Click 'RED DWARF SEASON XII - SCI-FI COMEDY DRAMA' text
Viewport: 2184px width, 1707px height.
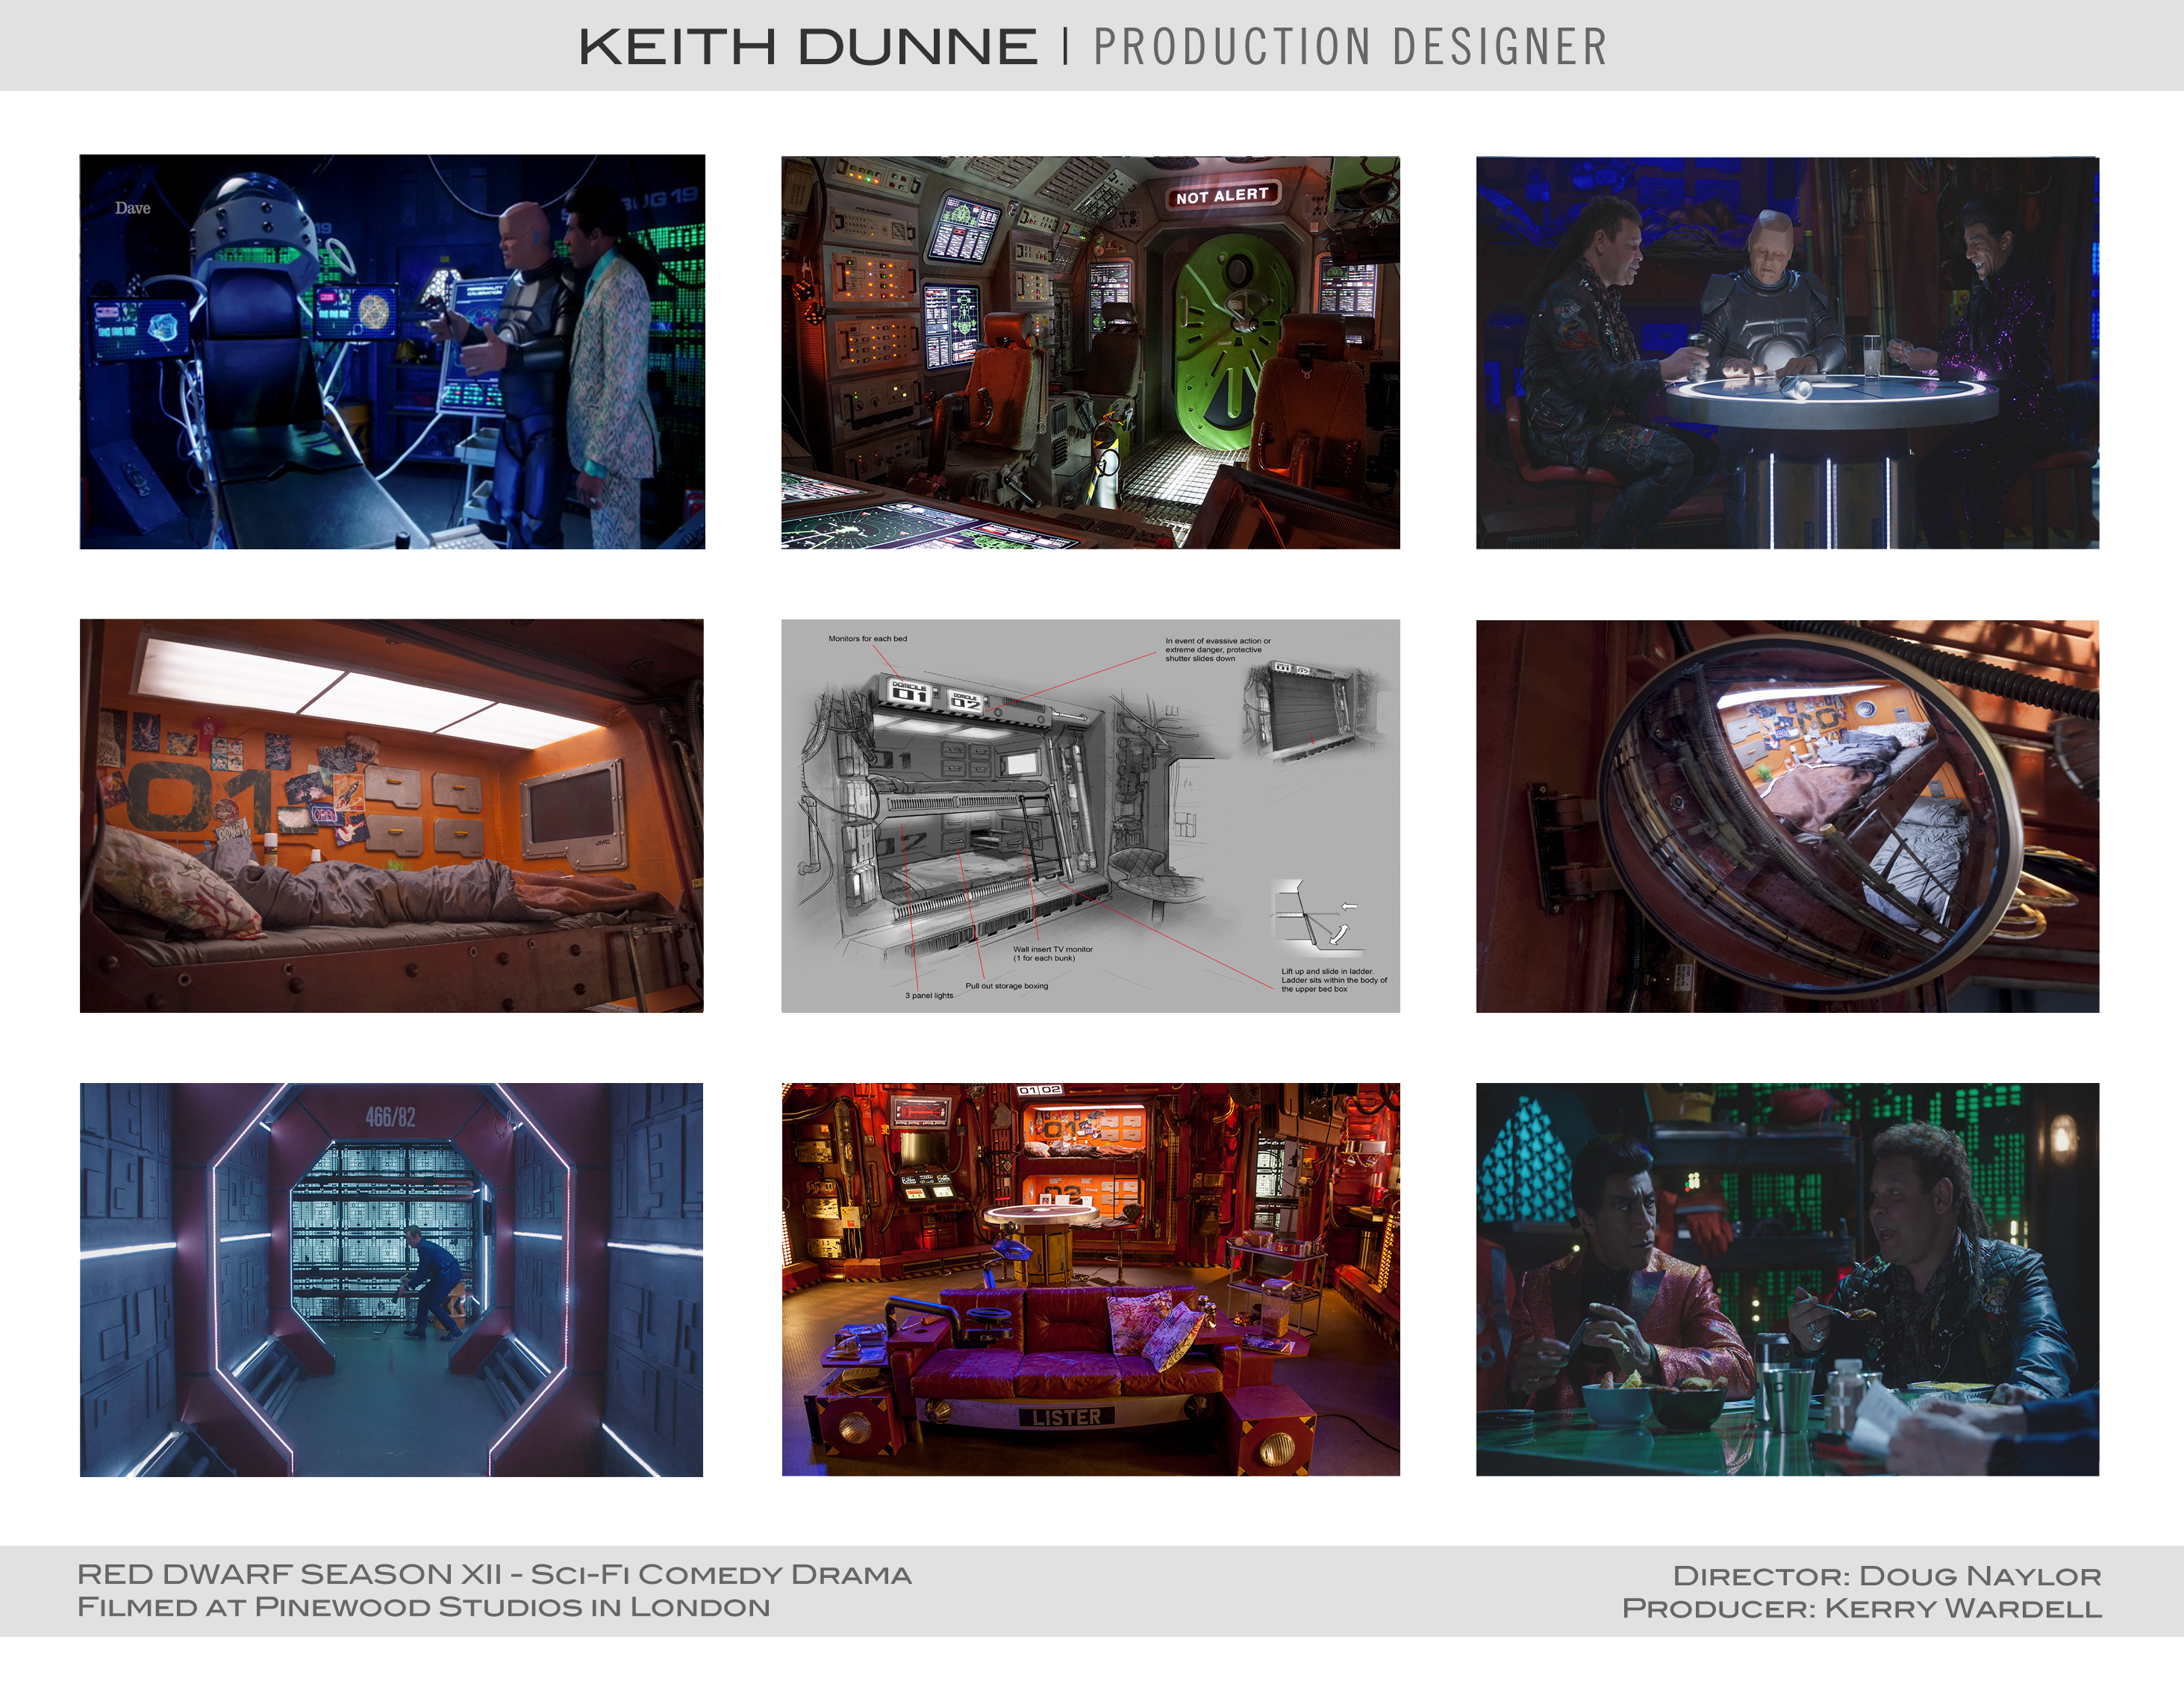[x=494, y=1574]
